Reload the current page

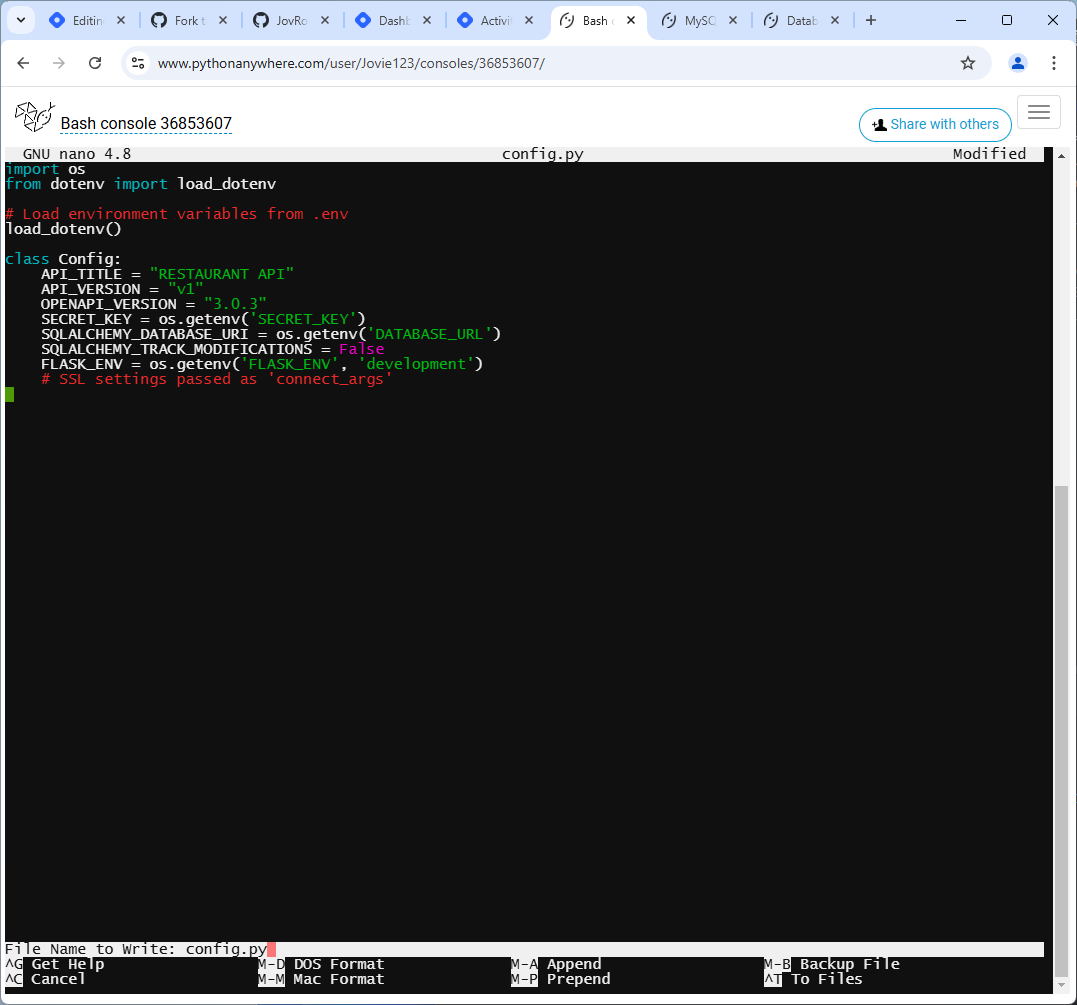coord(95,63)
